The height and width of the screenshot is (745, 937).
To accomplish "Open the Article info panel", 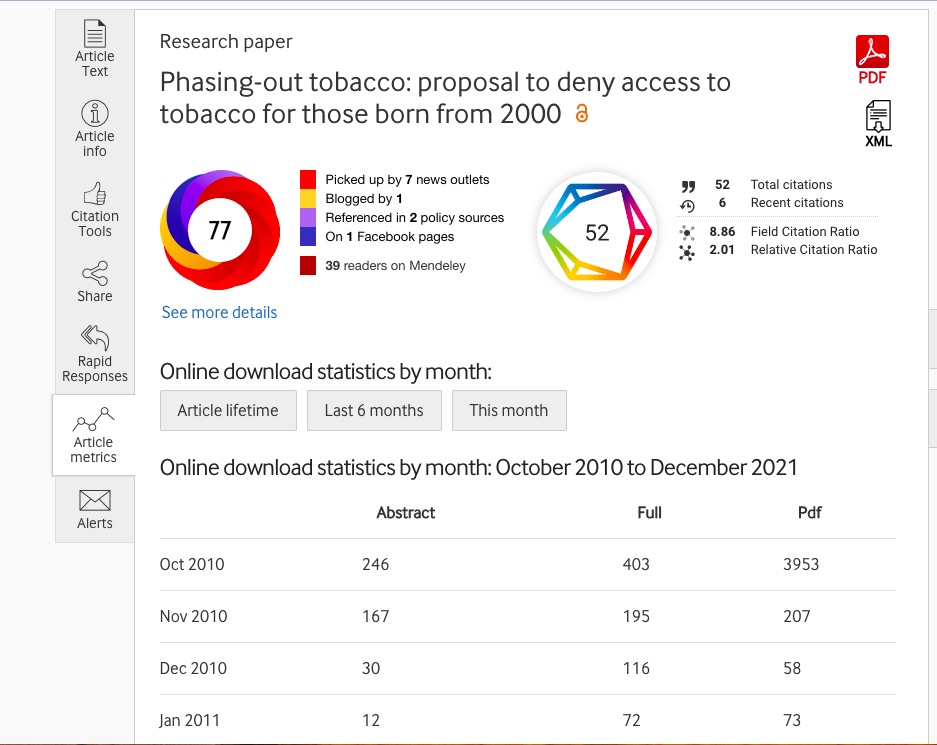I will 95,128.
